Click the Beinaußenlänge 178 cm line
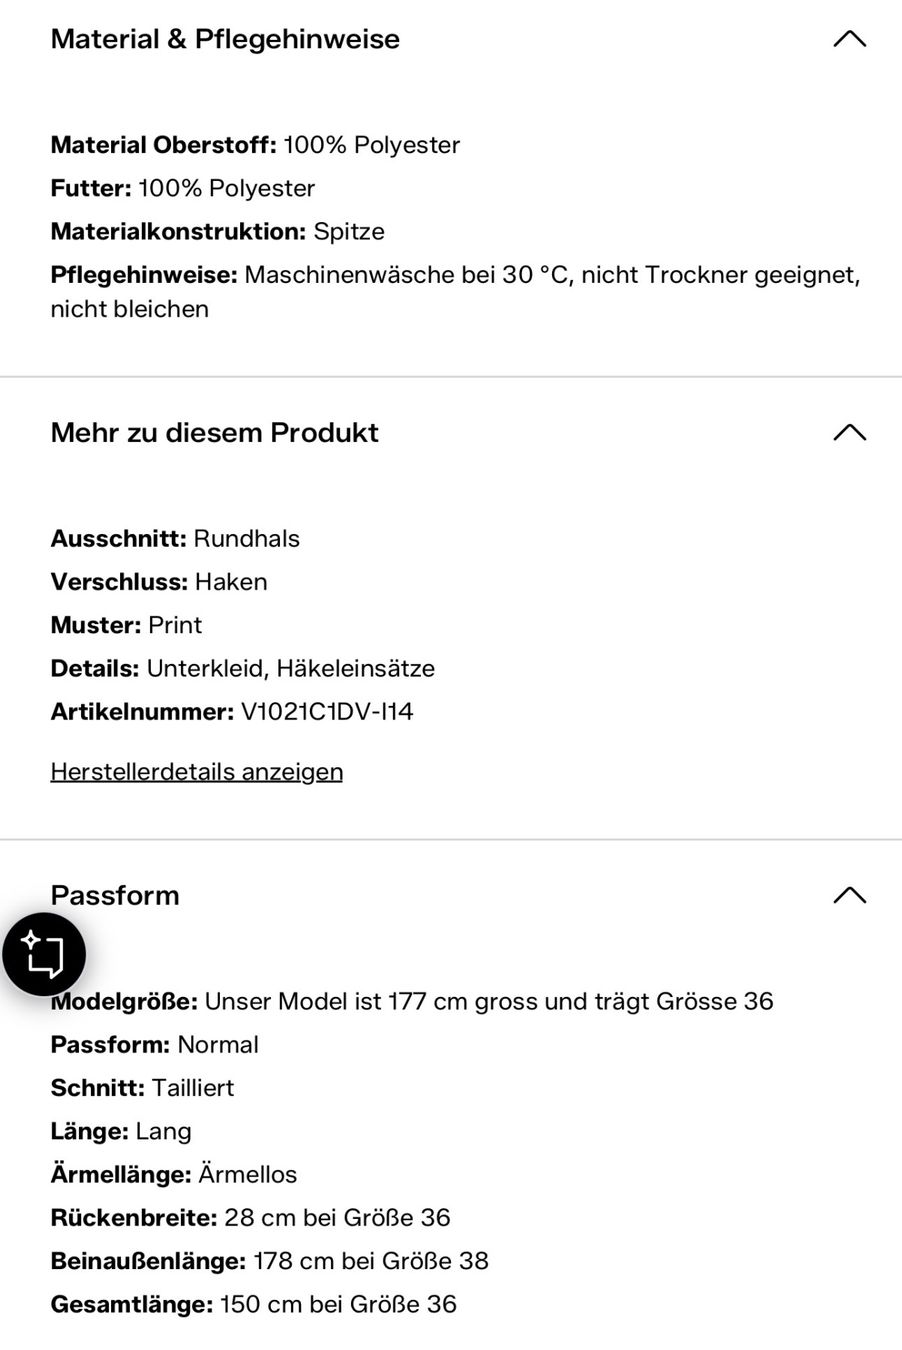The image size is (902, 1350). click(x=270, y=1260)
